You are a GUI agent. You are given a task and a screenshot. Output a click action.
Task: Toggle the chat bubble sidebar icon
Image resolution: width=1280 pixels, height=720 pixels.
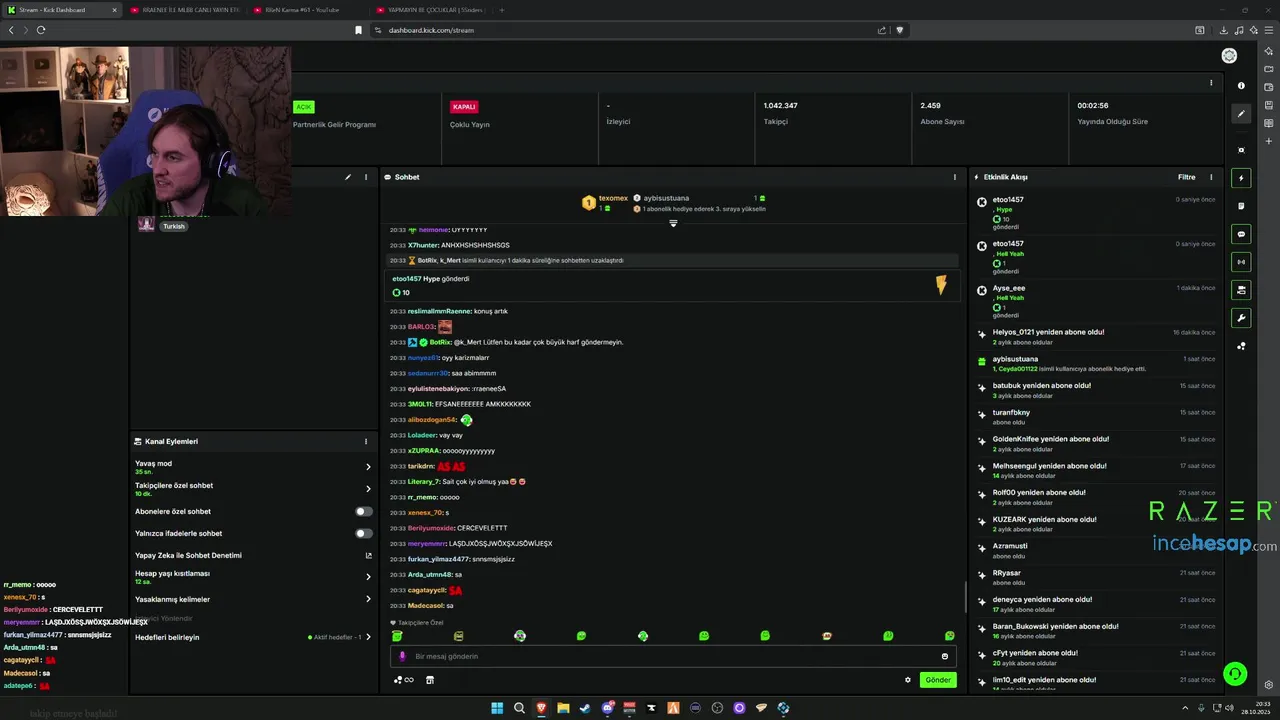point(1241,234)
